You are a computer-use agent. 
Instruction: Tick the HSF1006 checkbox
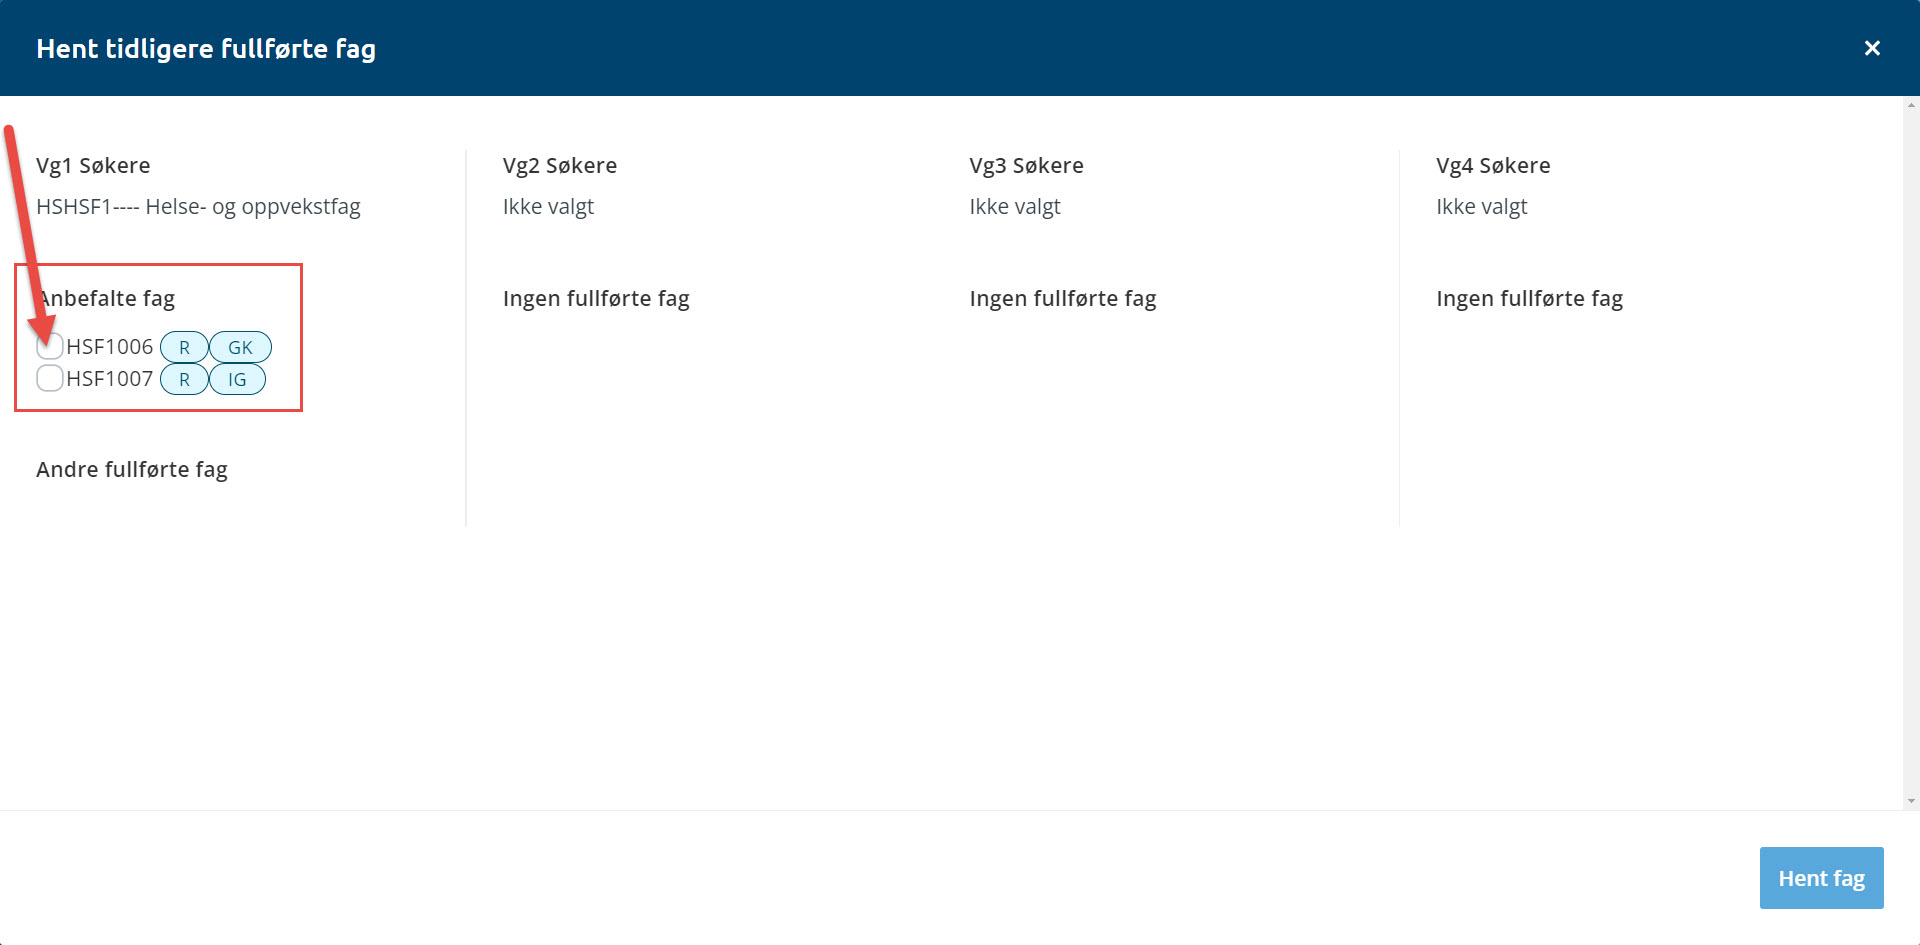pos(50,346)
